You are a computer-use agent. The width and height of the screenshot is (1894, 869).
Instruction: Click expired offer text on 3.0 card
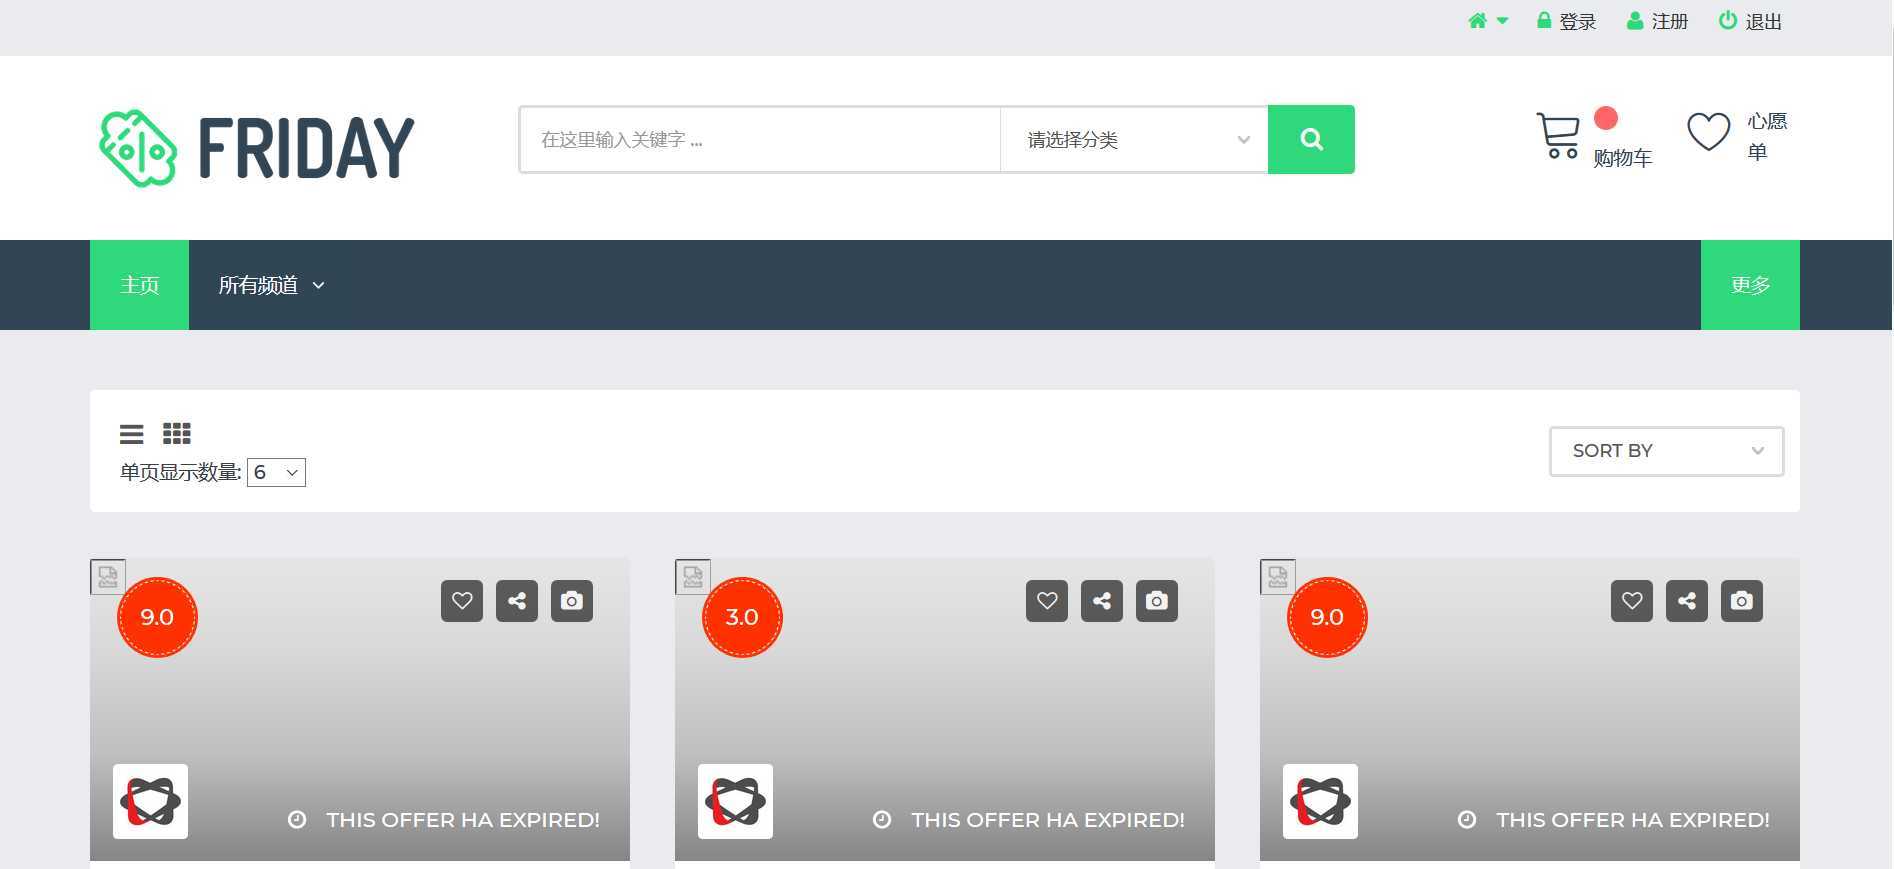coord(1048,820)
